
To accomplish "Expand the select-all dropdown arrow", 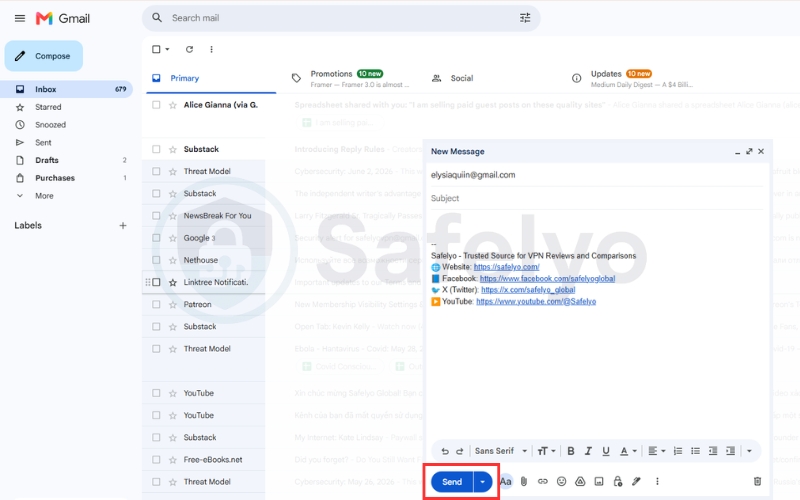I will click(167, 49).
